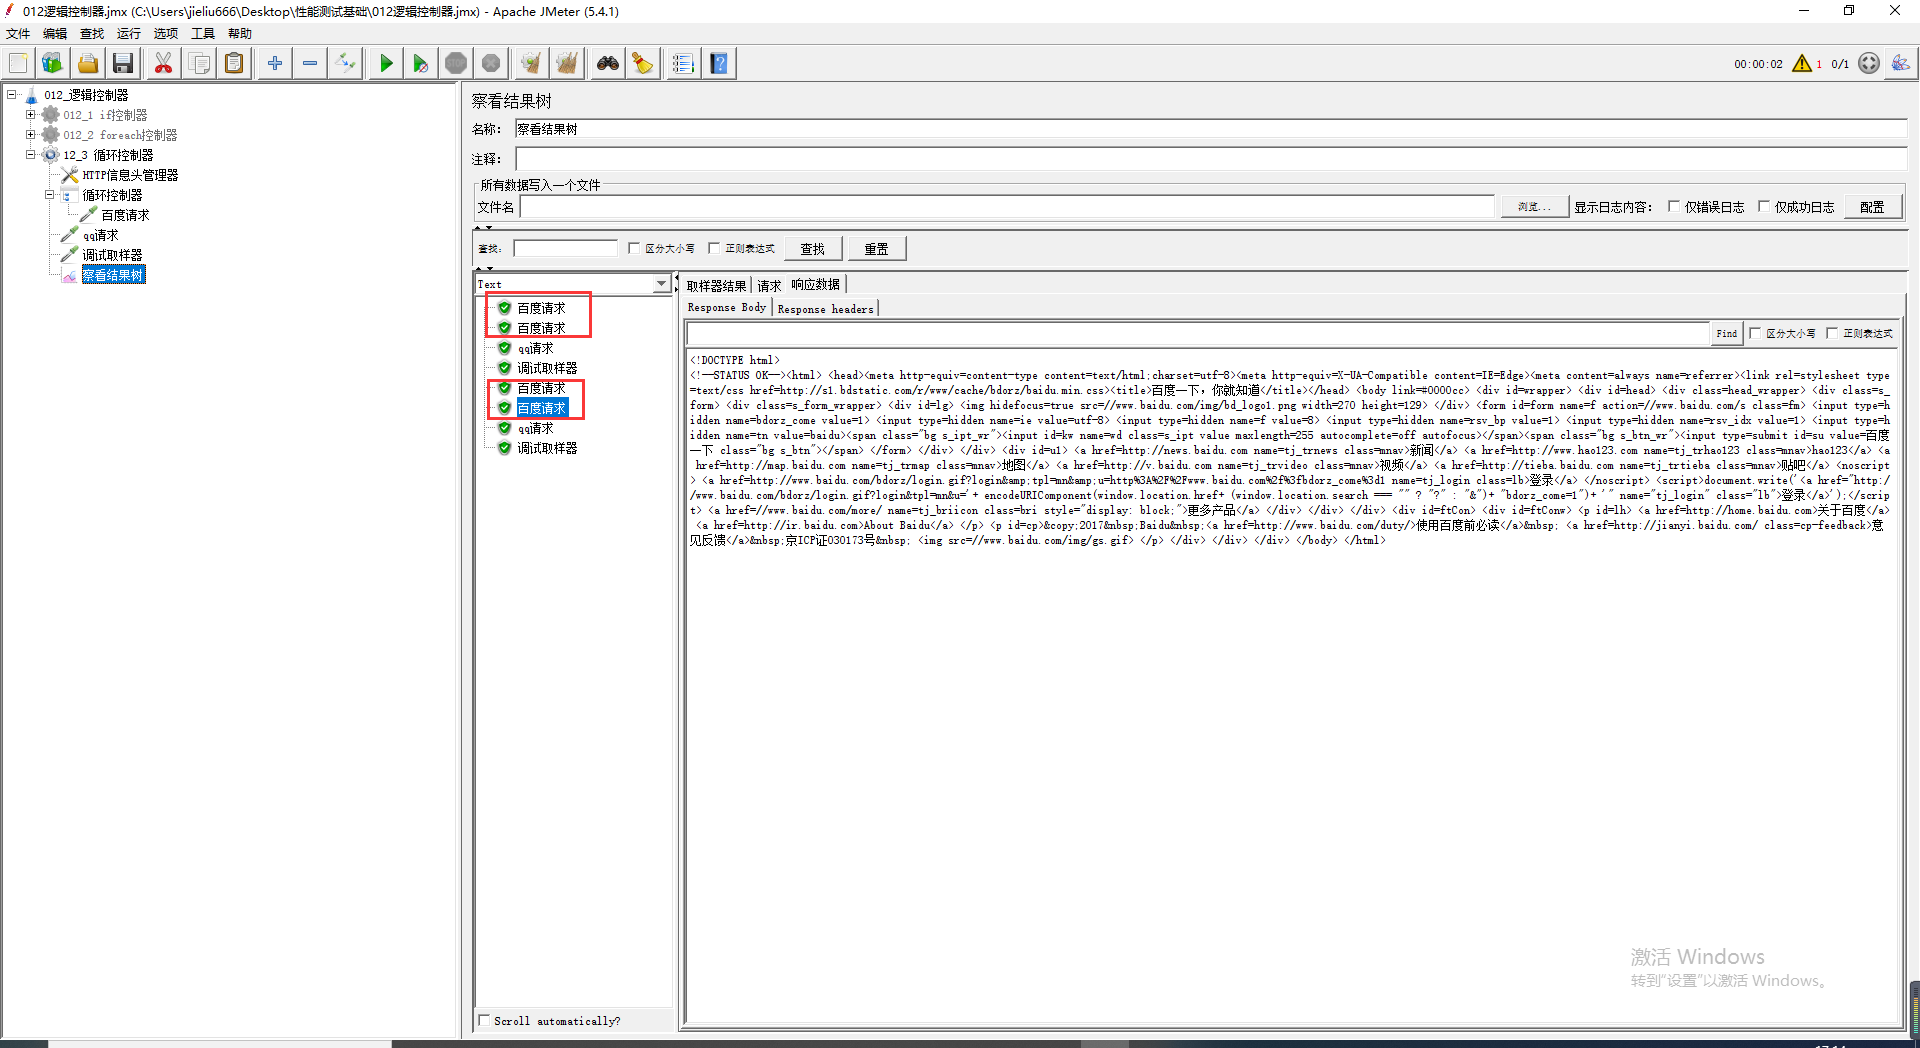Viewport: 1920px width, 1048px height.
Task: Click the Stop sign icon
Action: [456, 63]
